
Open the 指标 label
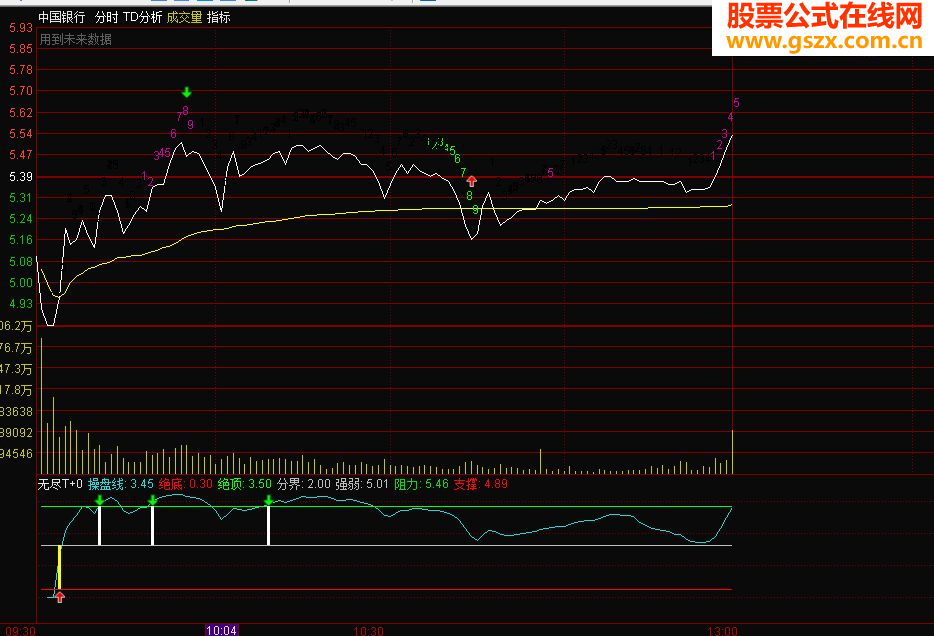(219, 17)
